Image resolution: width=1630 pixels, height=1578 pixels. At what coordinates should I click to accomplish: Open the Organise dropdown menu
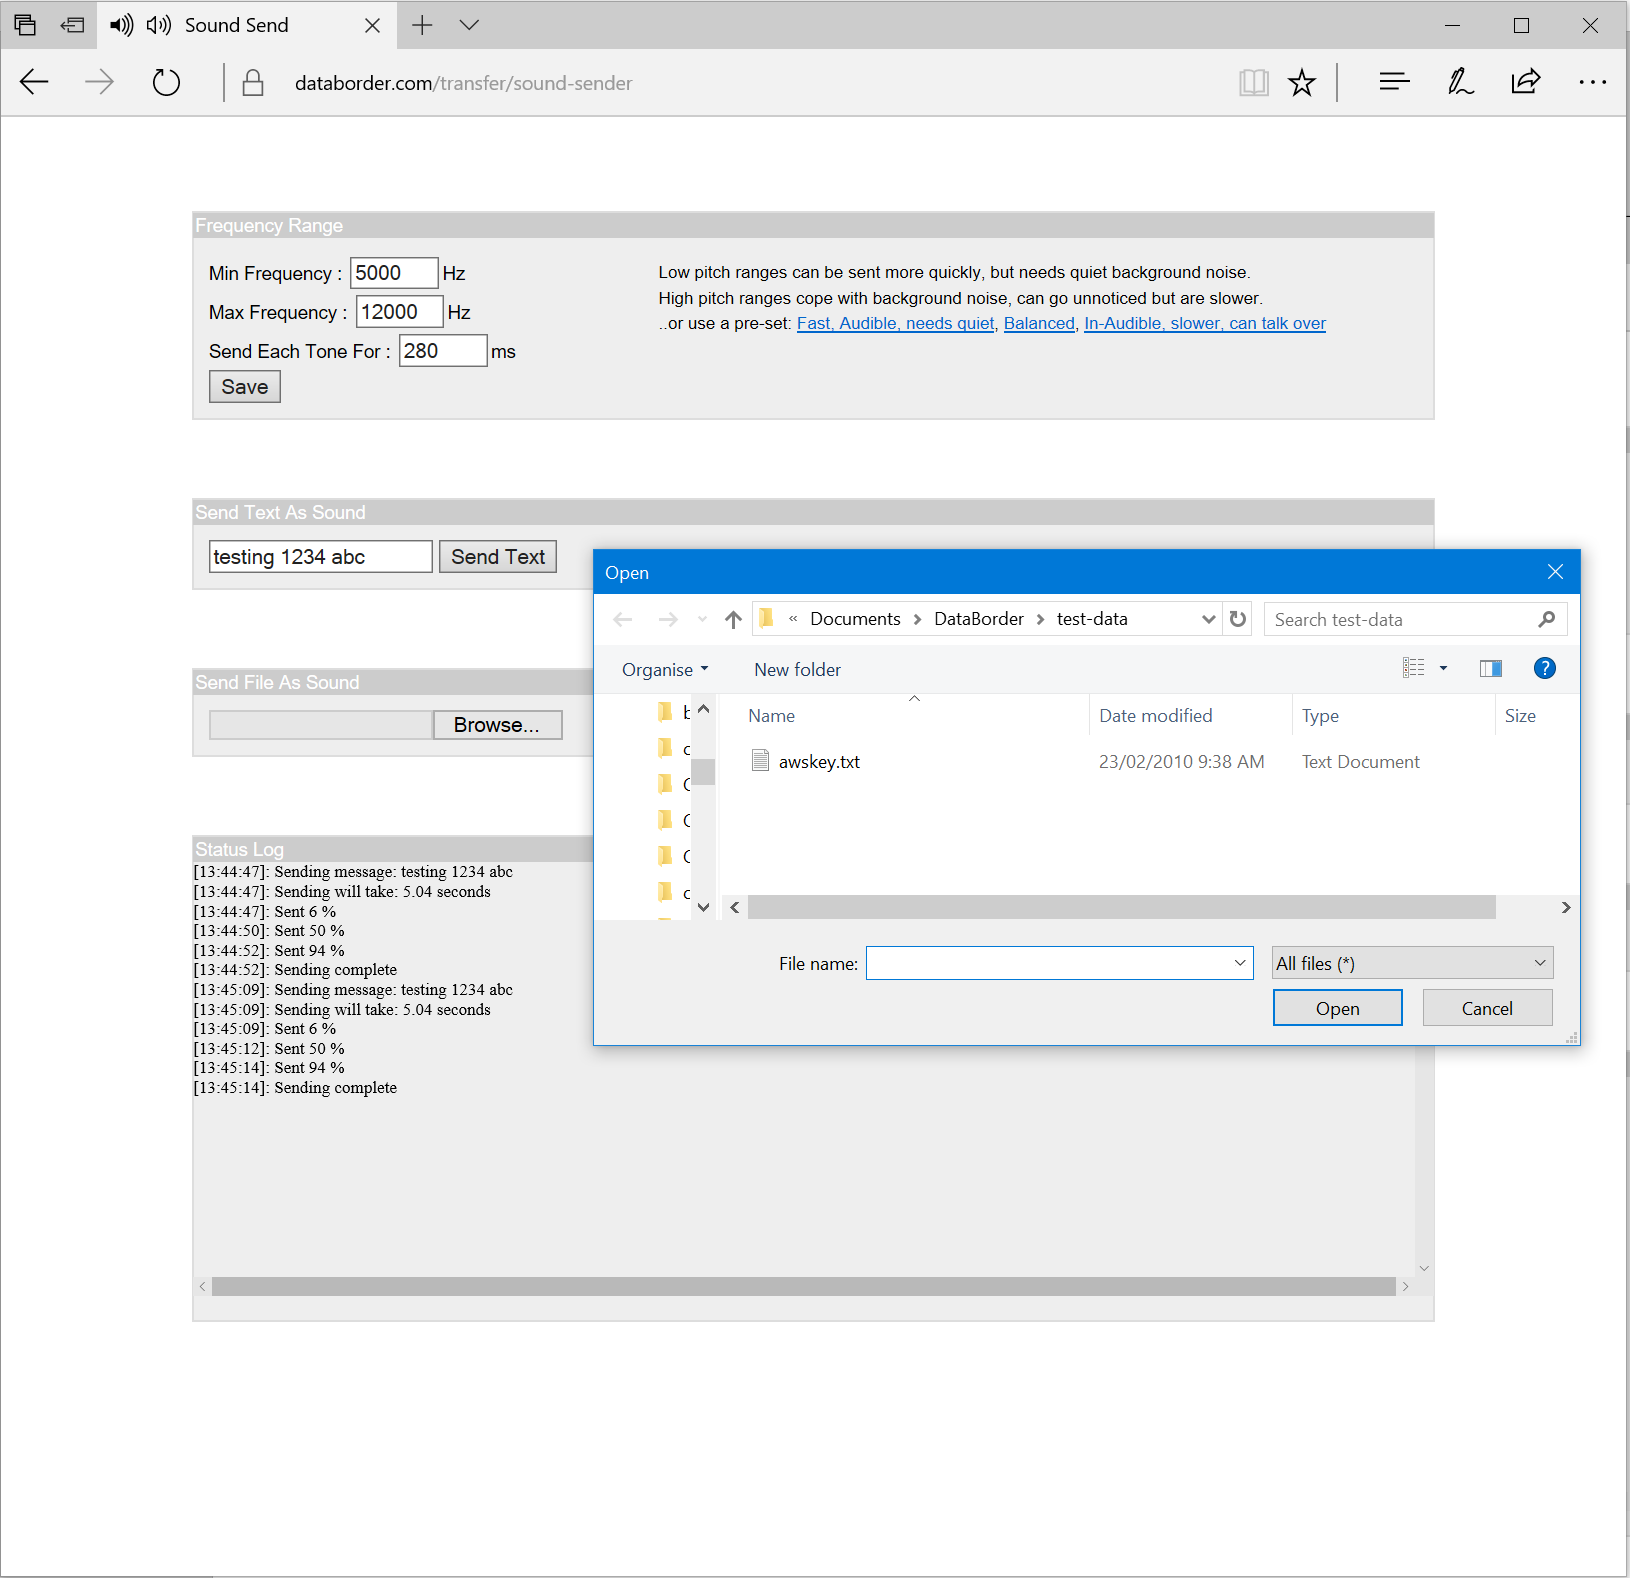click(665, 670)
